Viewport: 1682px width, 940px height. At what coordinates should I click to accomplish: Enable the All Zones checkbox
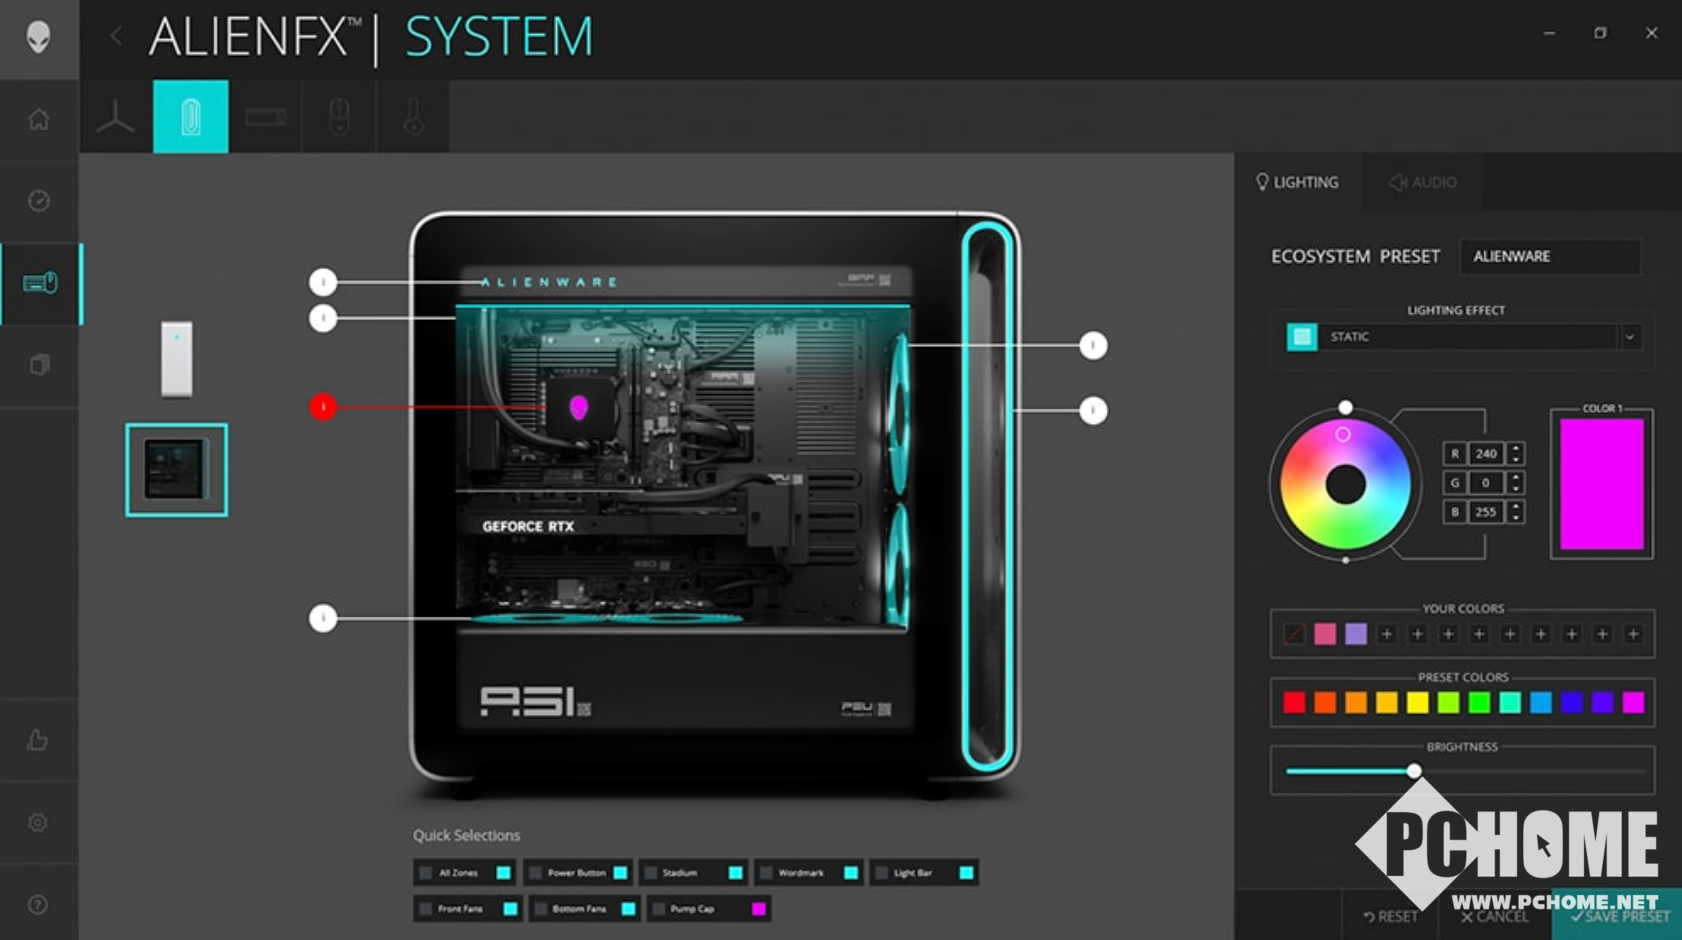click(426, 873)
